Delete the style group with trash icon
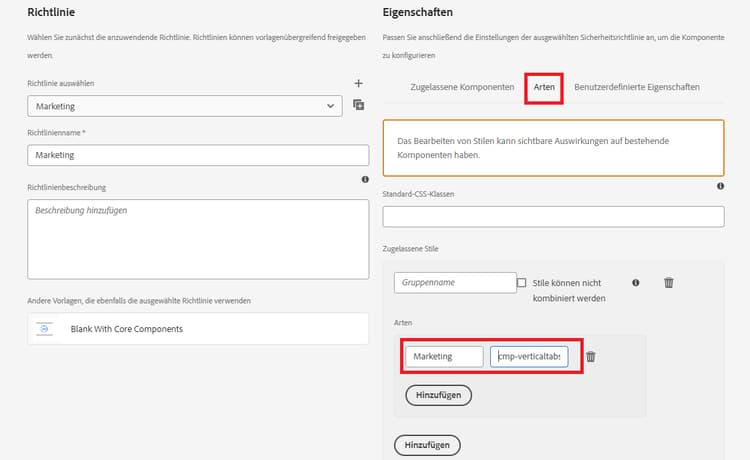 coord(669,283)
